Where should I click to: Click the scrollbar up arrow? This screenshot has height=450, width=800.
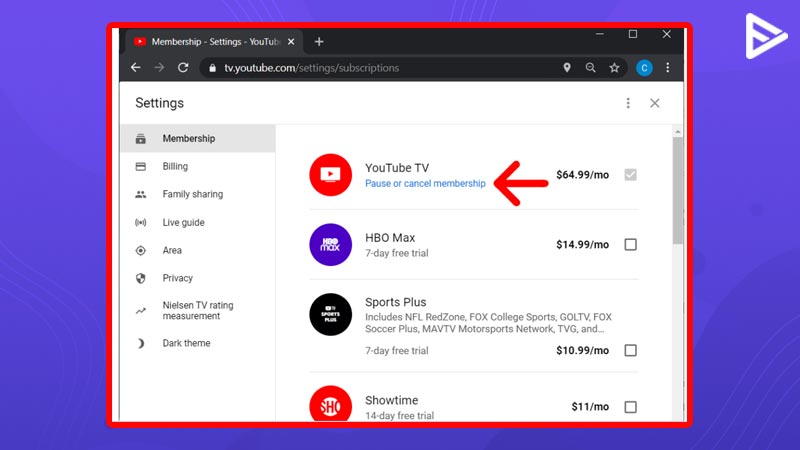point(678,132)
